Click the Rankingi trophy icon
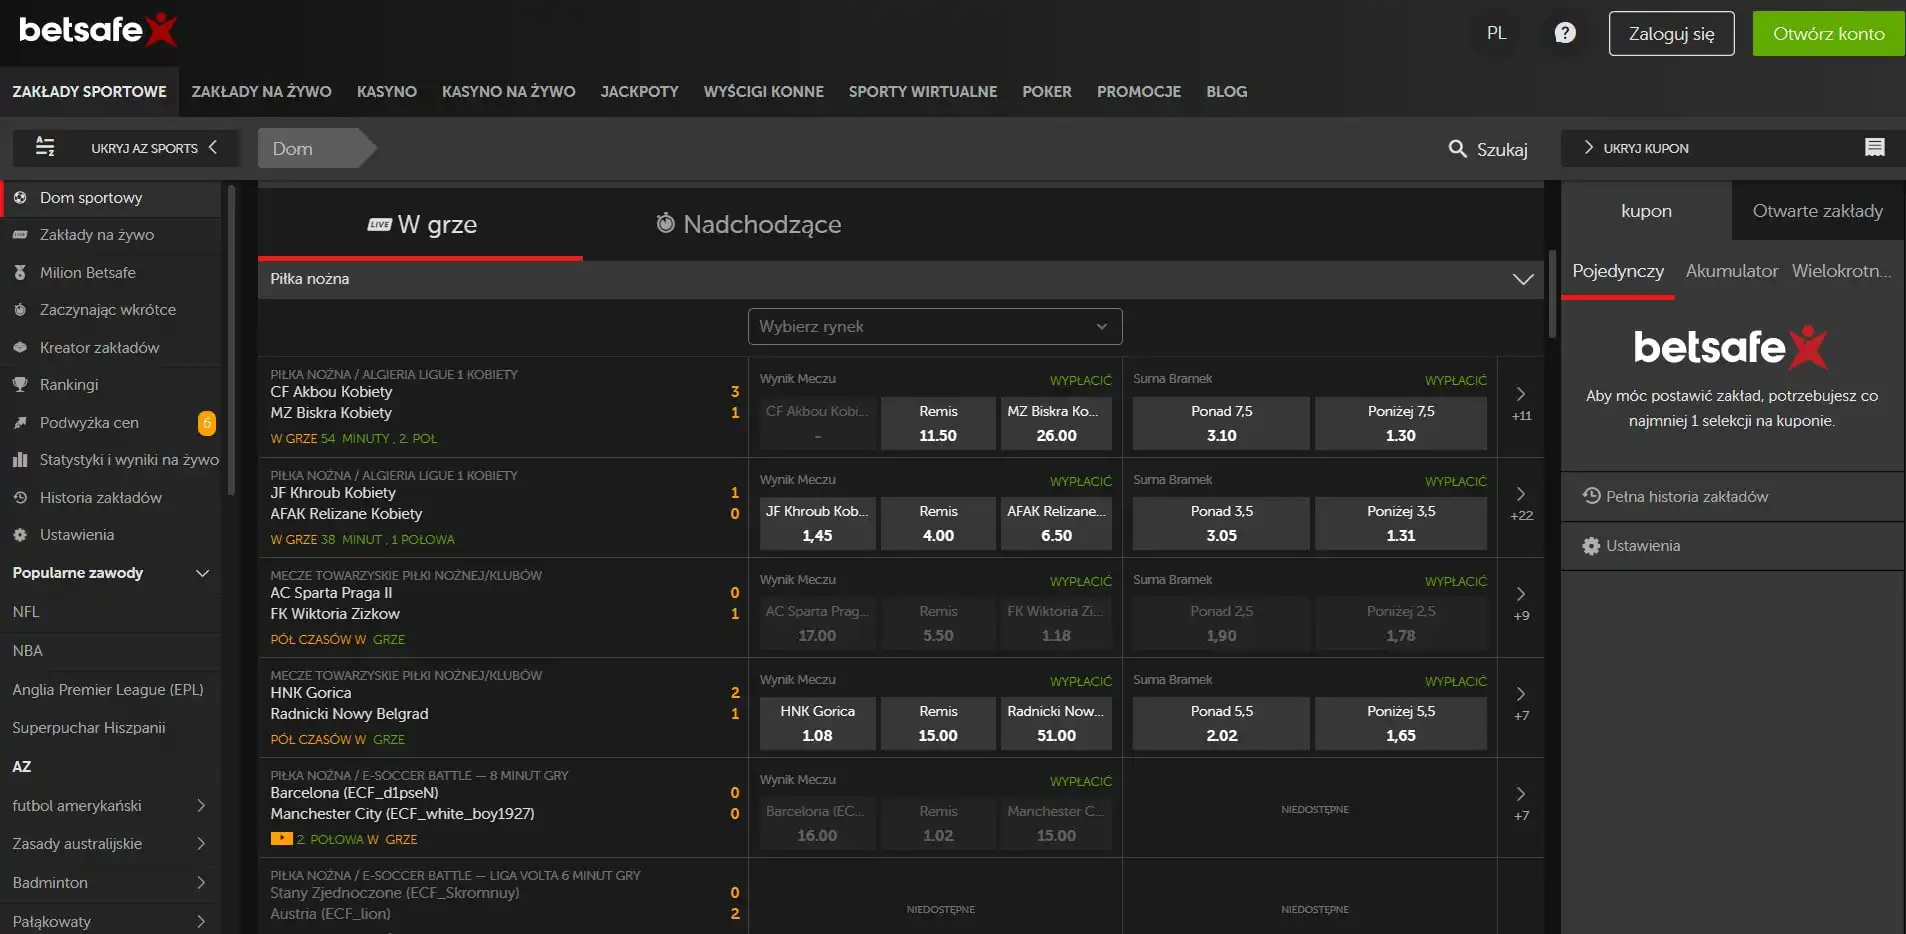1906x934 pixels. click(20, 385)
